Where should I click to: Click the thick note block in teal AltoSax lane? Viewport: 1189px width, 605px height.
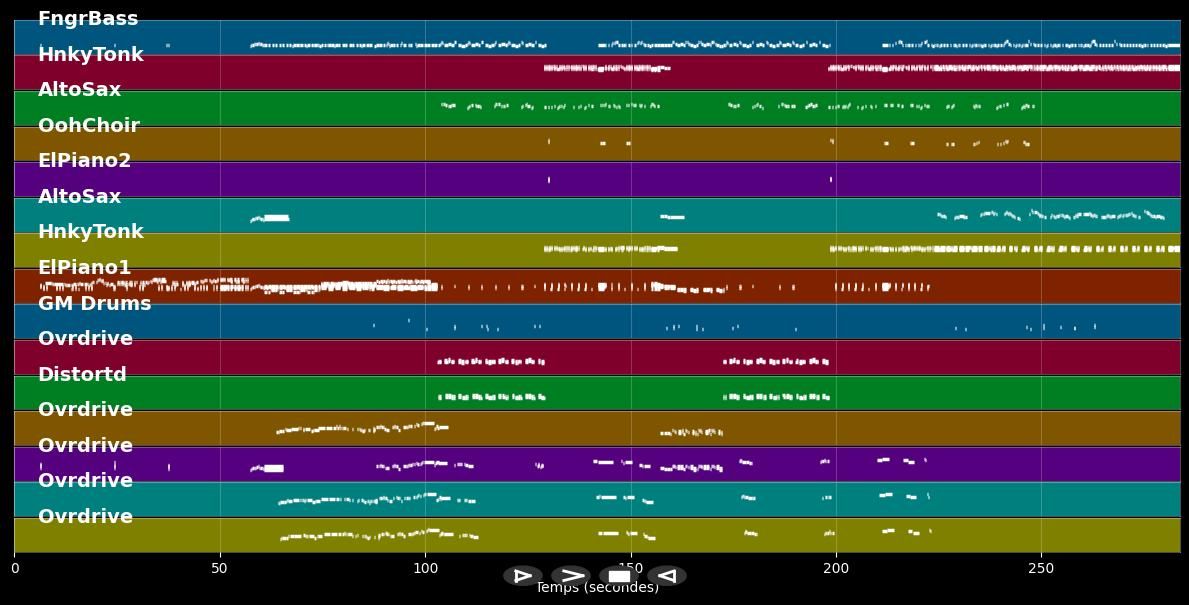[x=275, y=217]
